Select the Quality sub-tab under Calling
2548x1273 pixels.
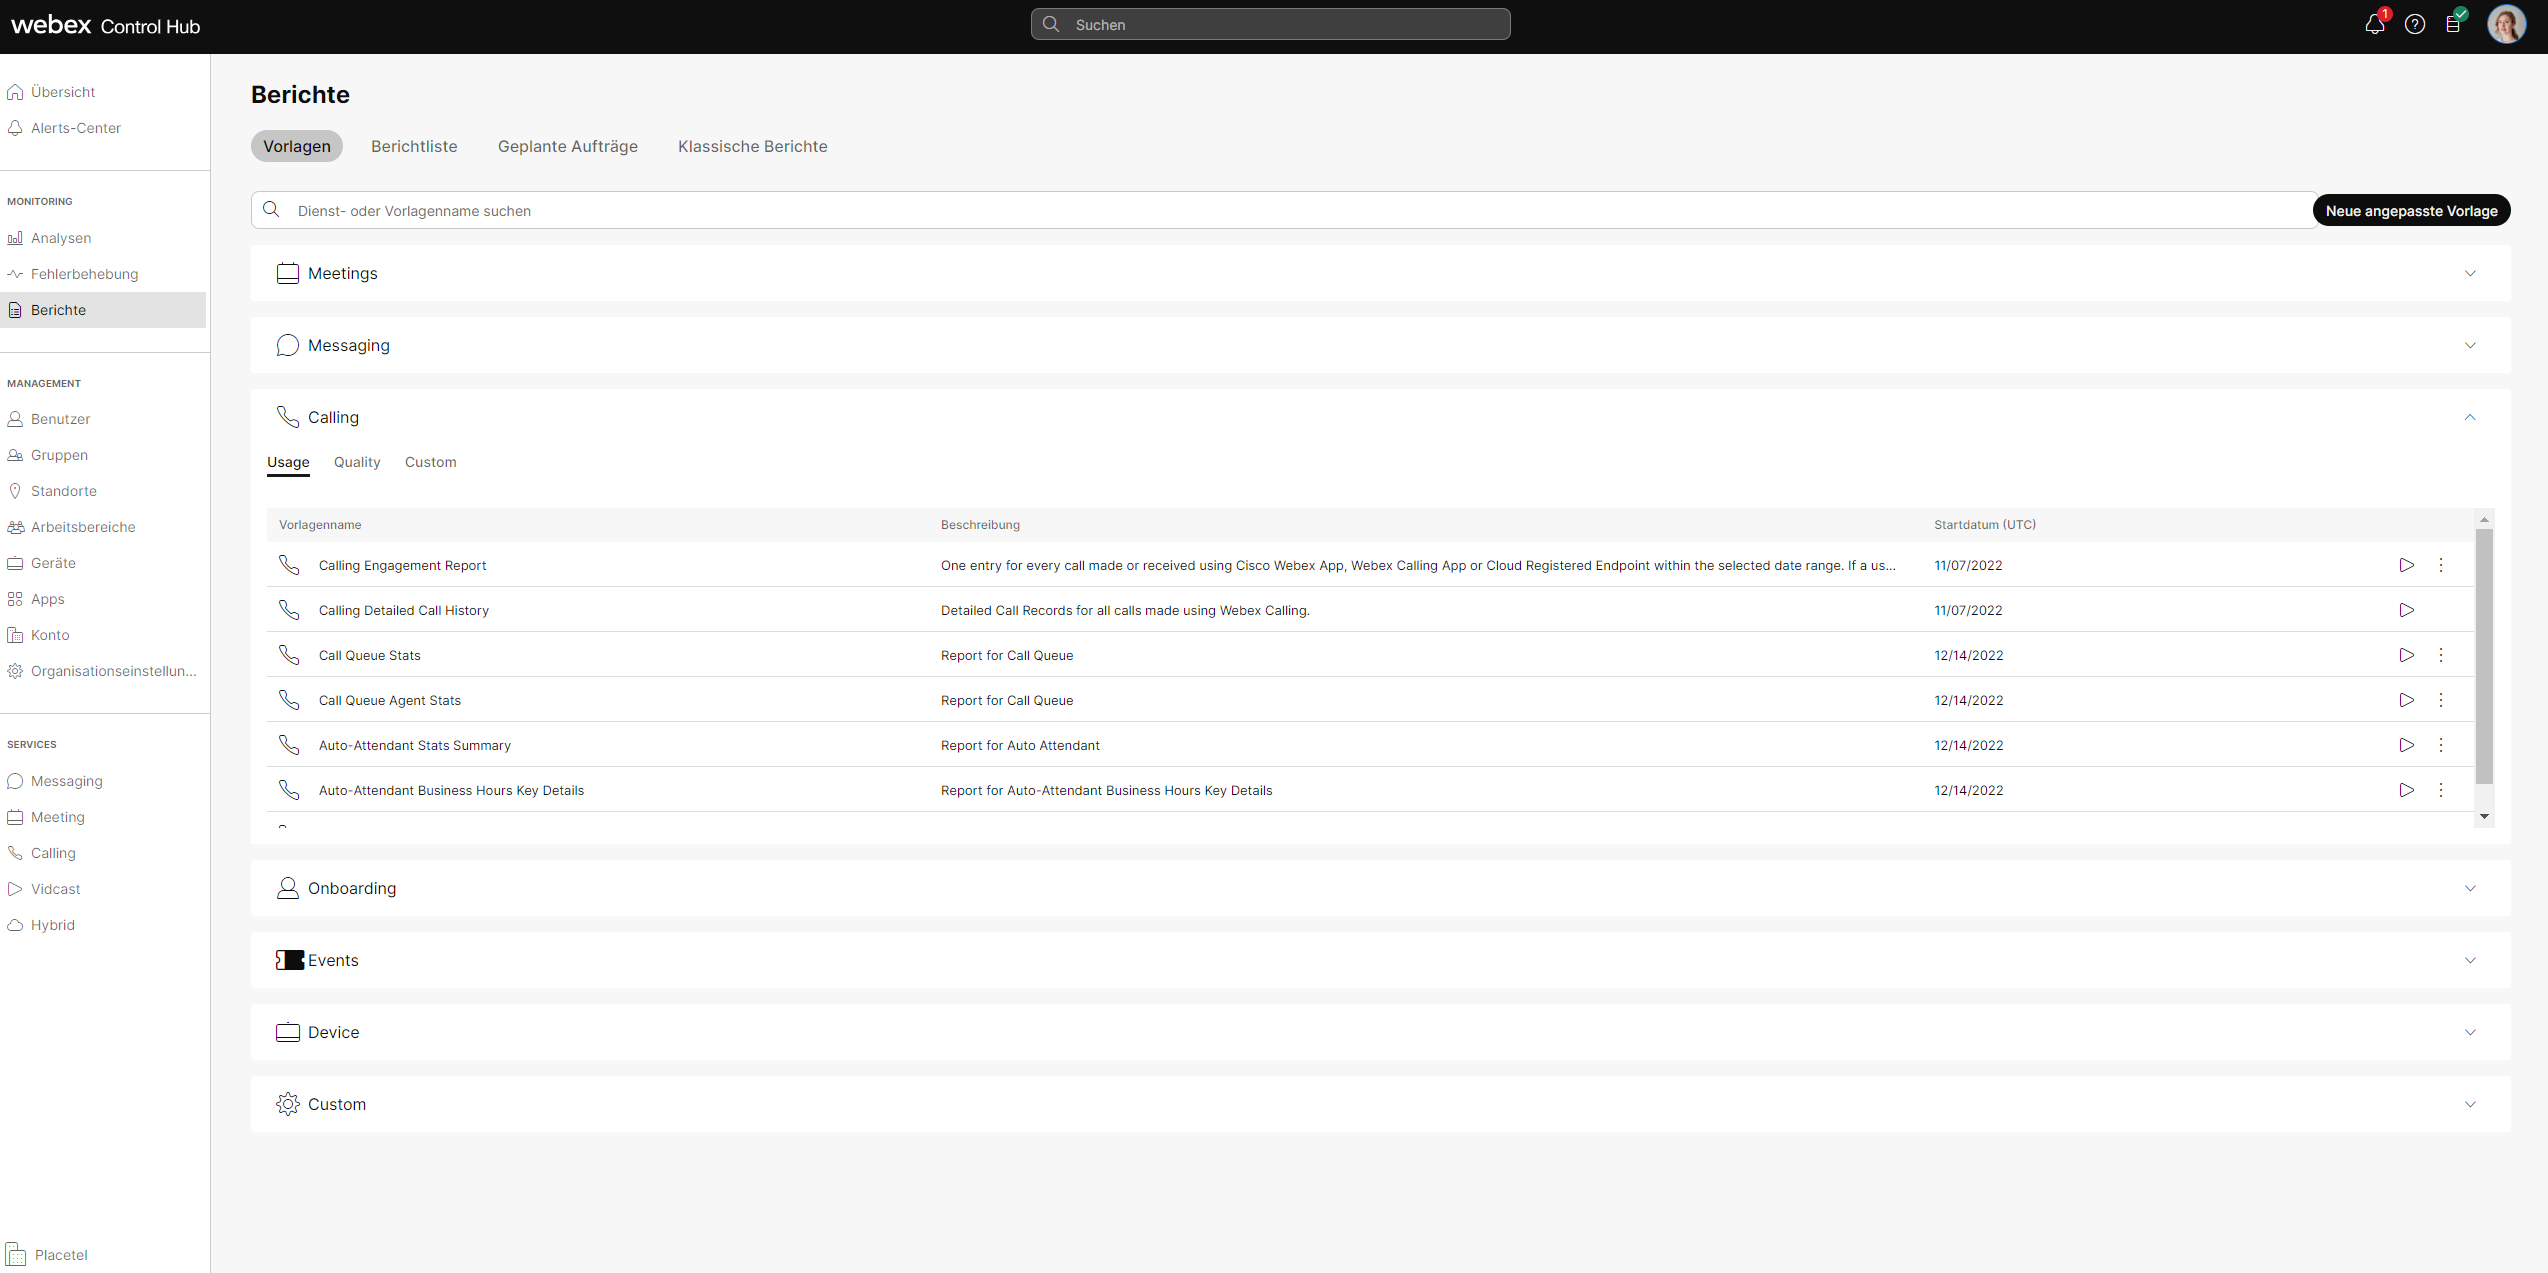click(x=357, y=462)
